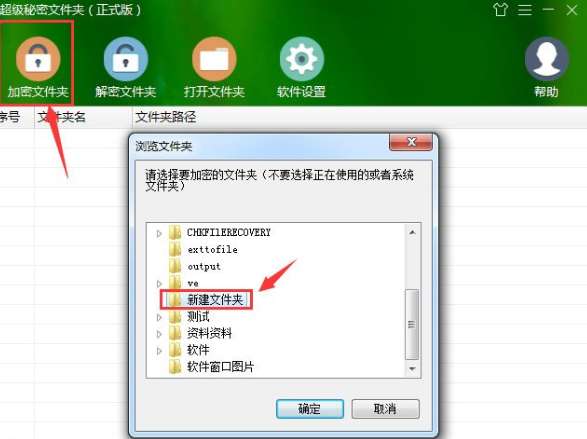Confirm with the 确定 button

pyautogui.click(x=310, y=409)
